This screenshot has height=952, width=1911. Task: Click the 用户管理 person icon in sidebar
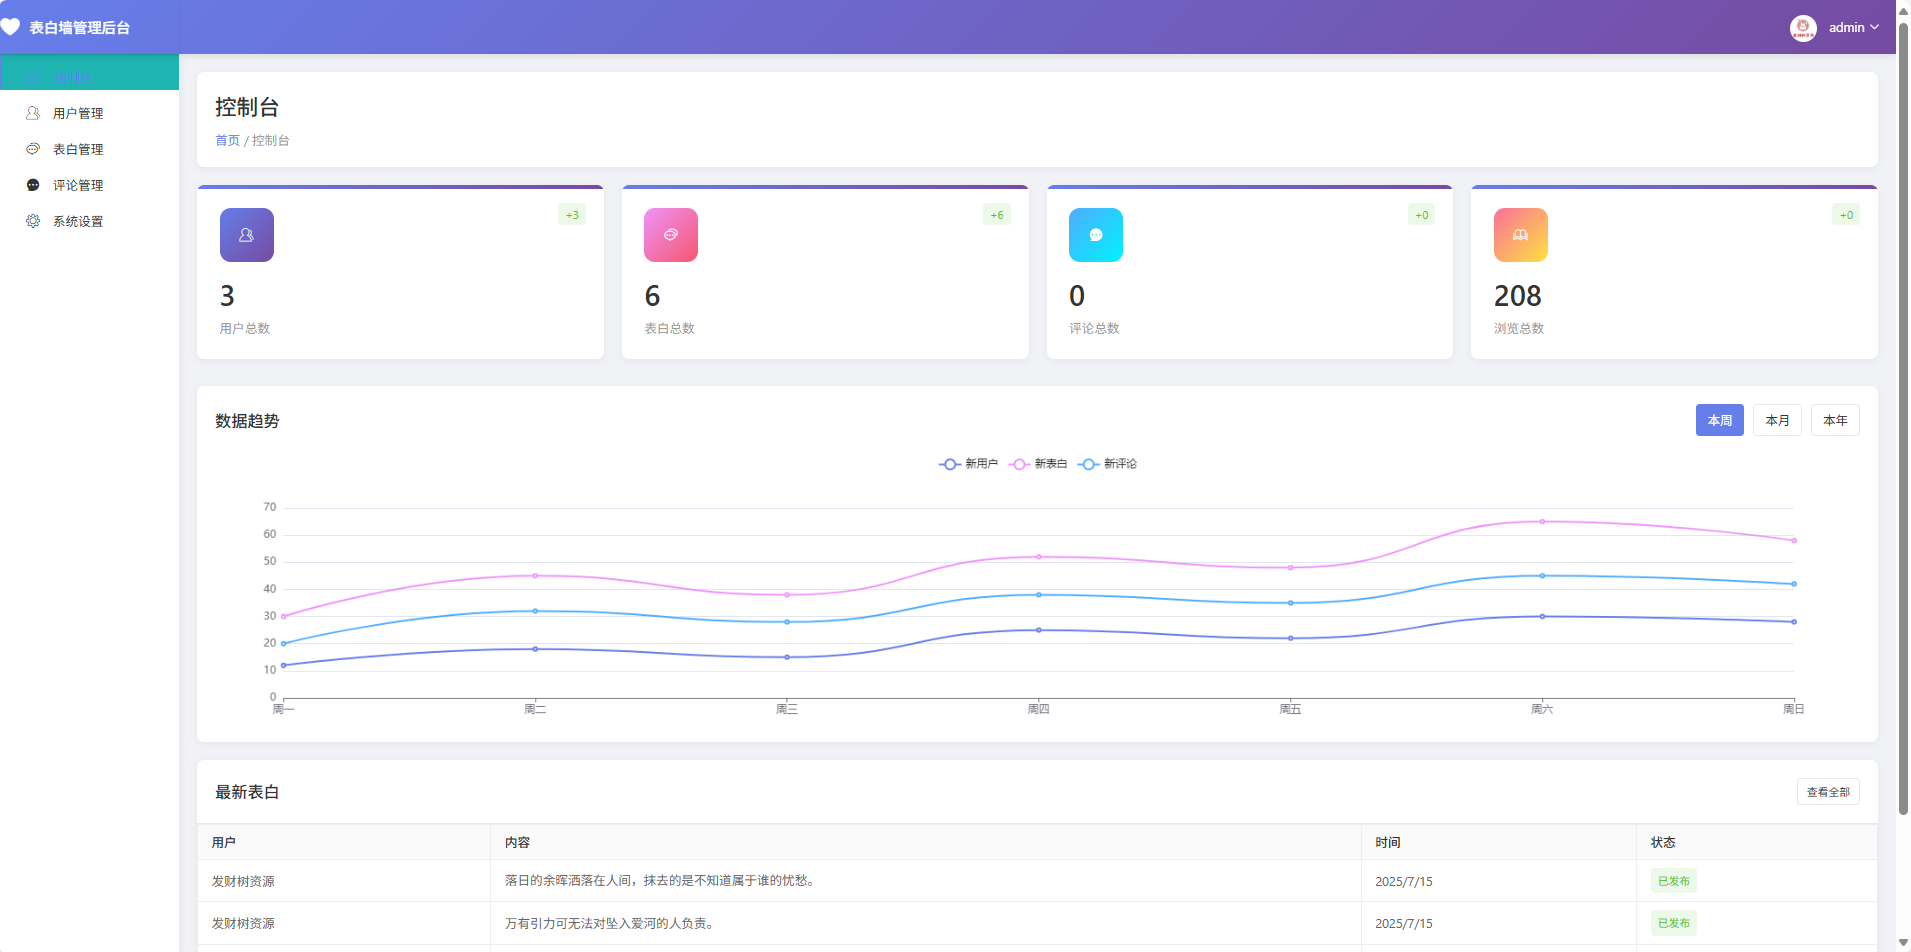point(33,113)
